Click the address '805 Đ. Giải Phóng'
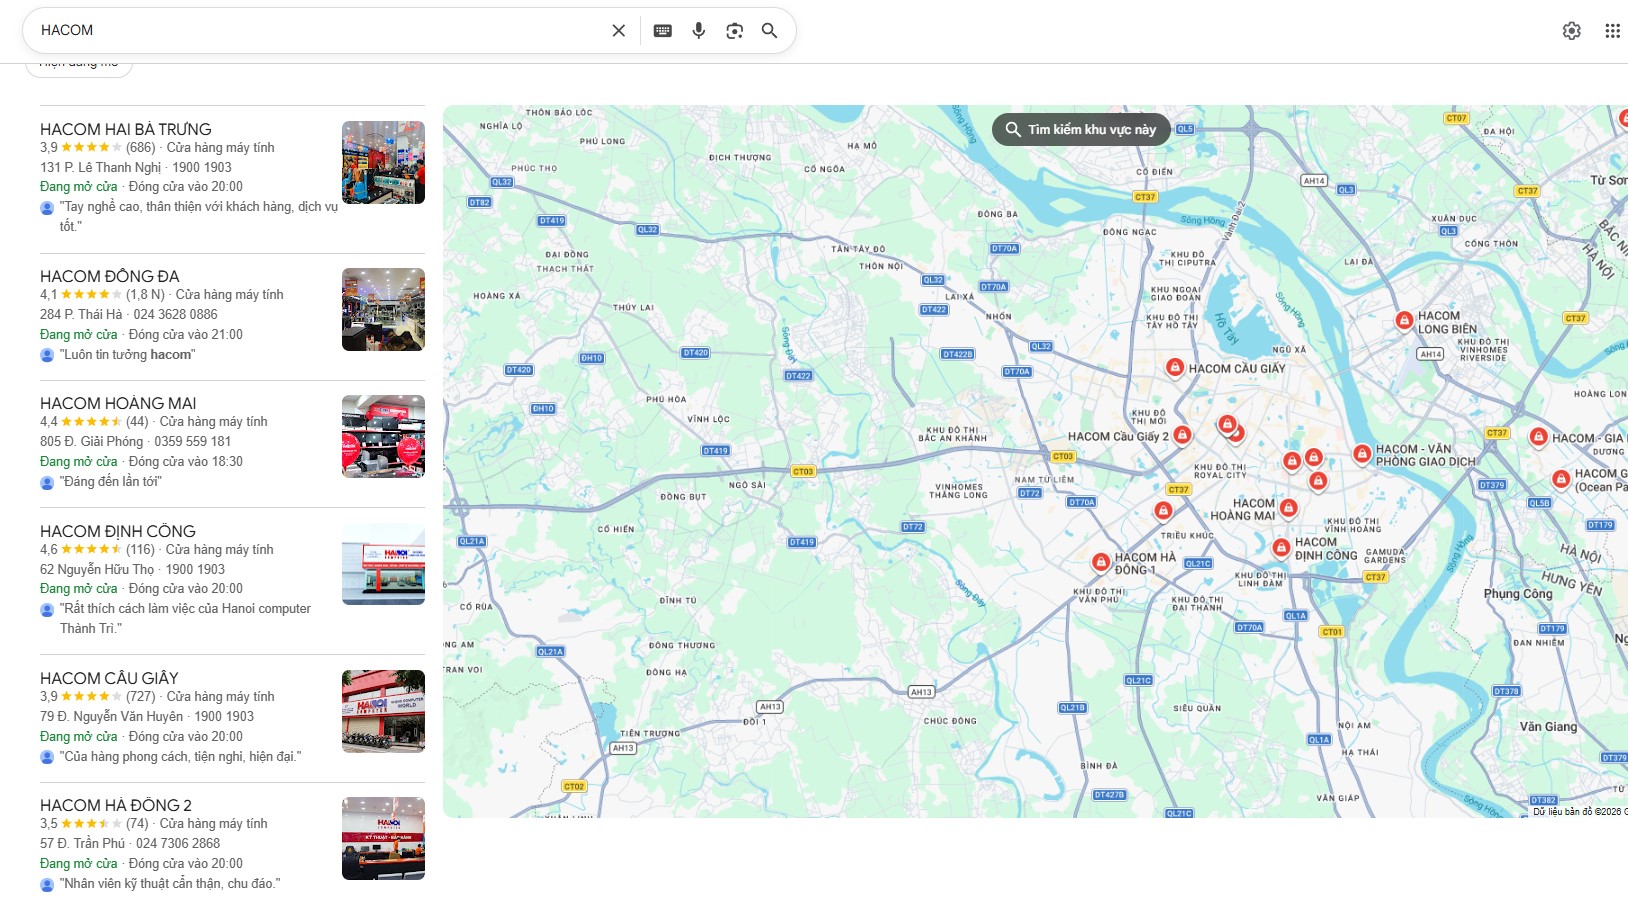1628x904 pixels. pyautogui.click(x=91, y=441)
